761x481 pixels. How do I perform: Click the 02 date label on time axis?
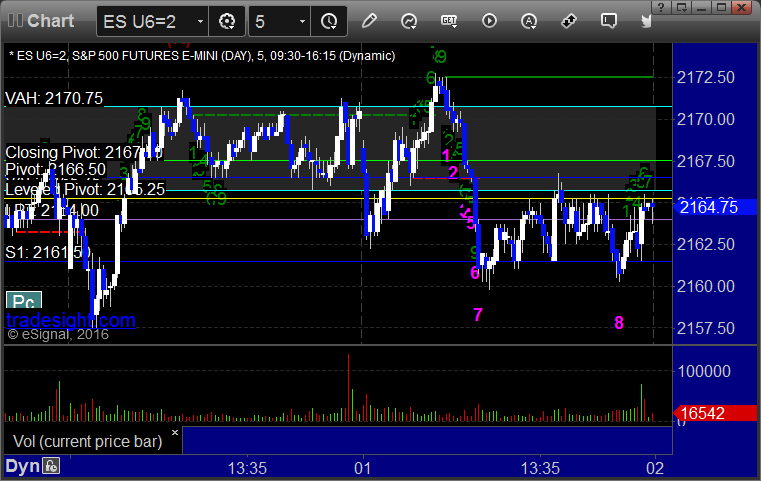(655, 468)
